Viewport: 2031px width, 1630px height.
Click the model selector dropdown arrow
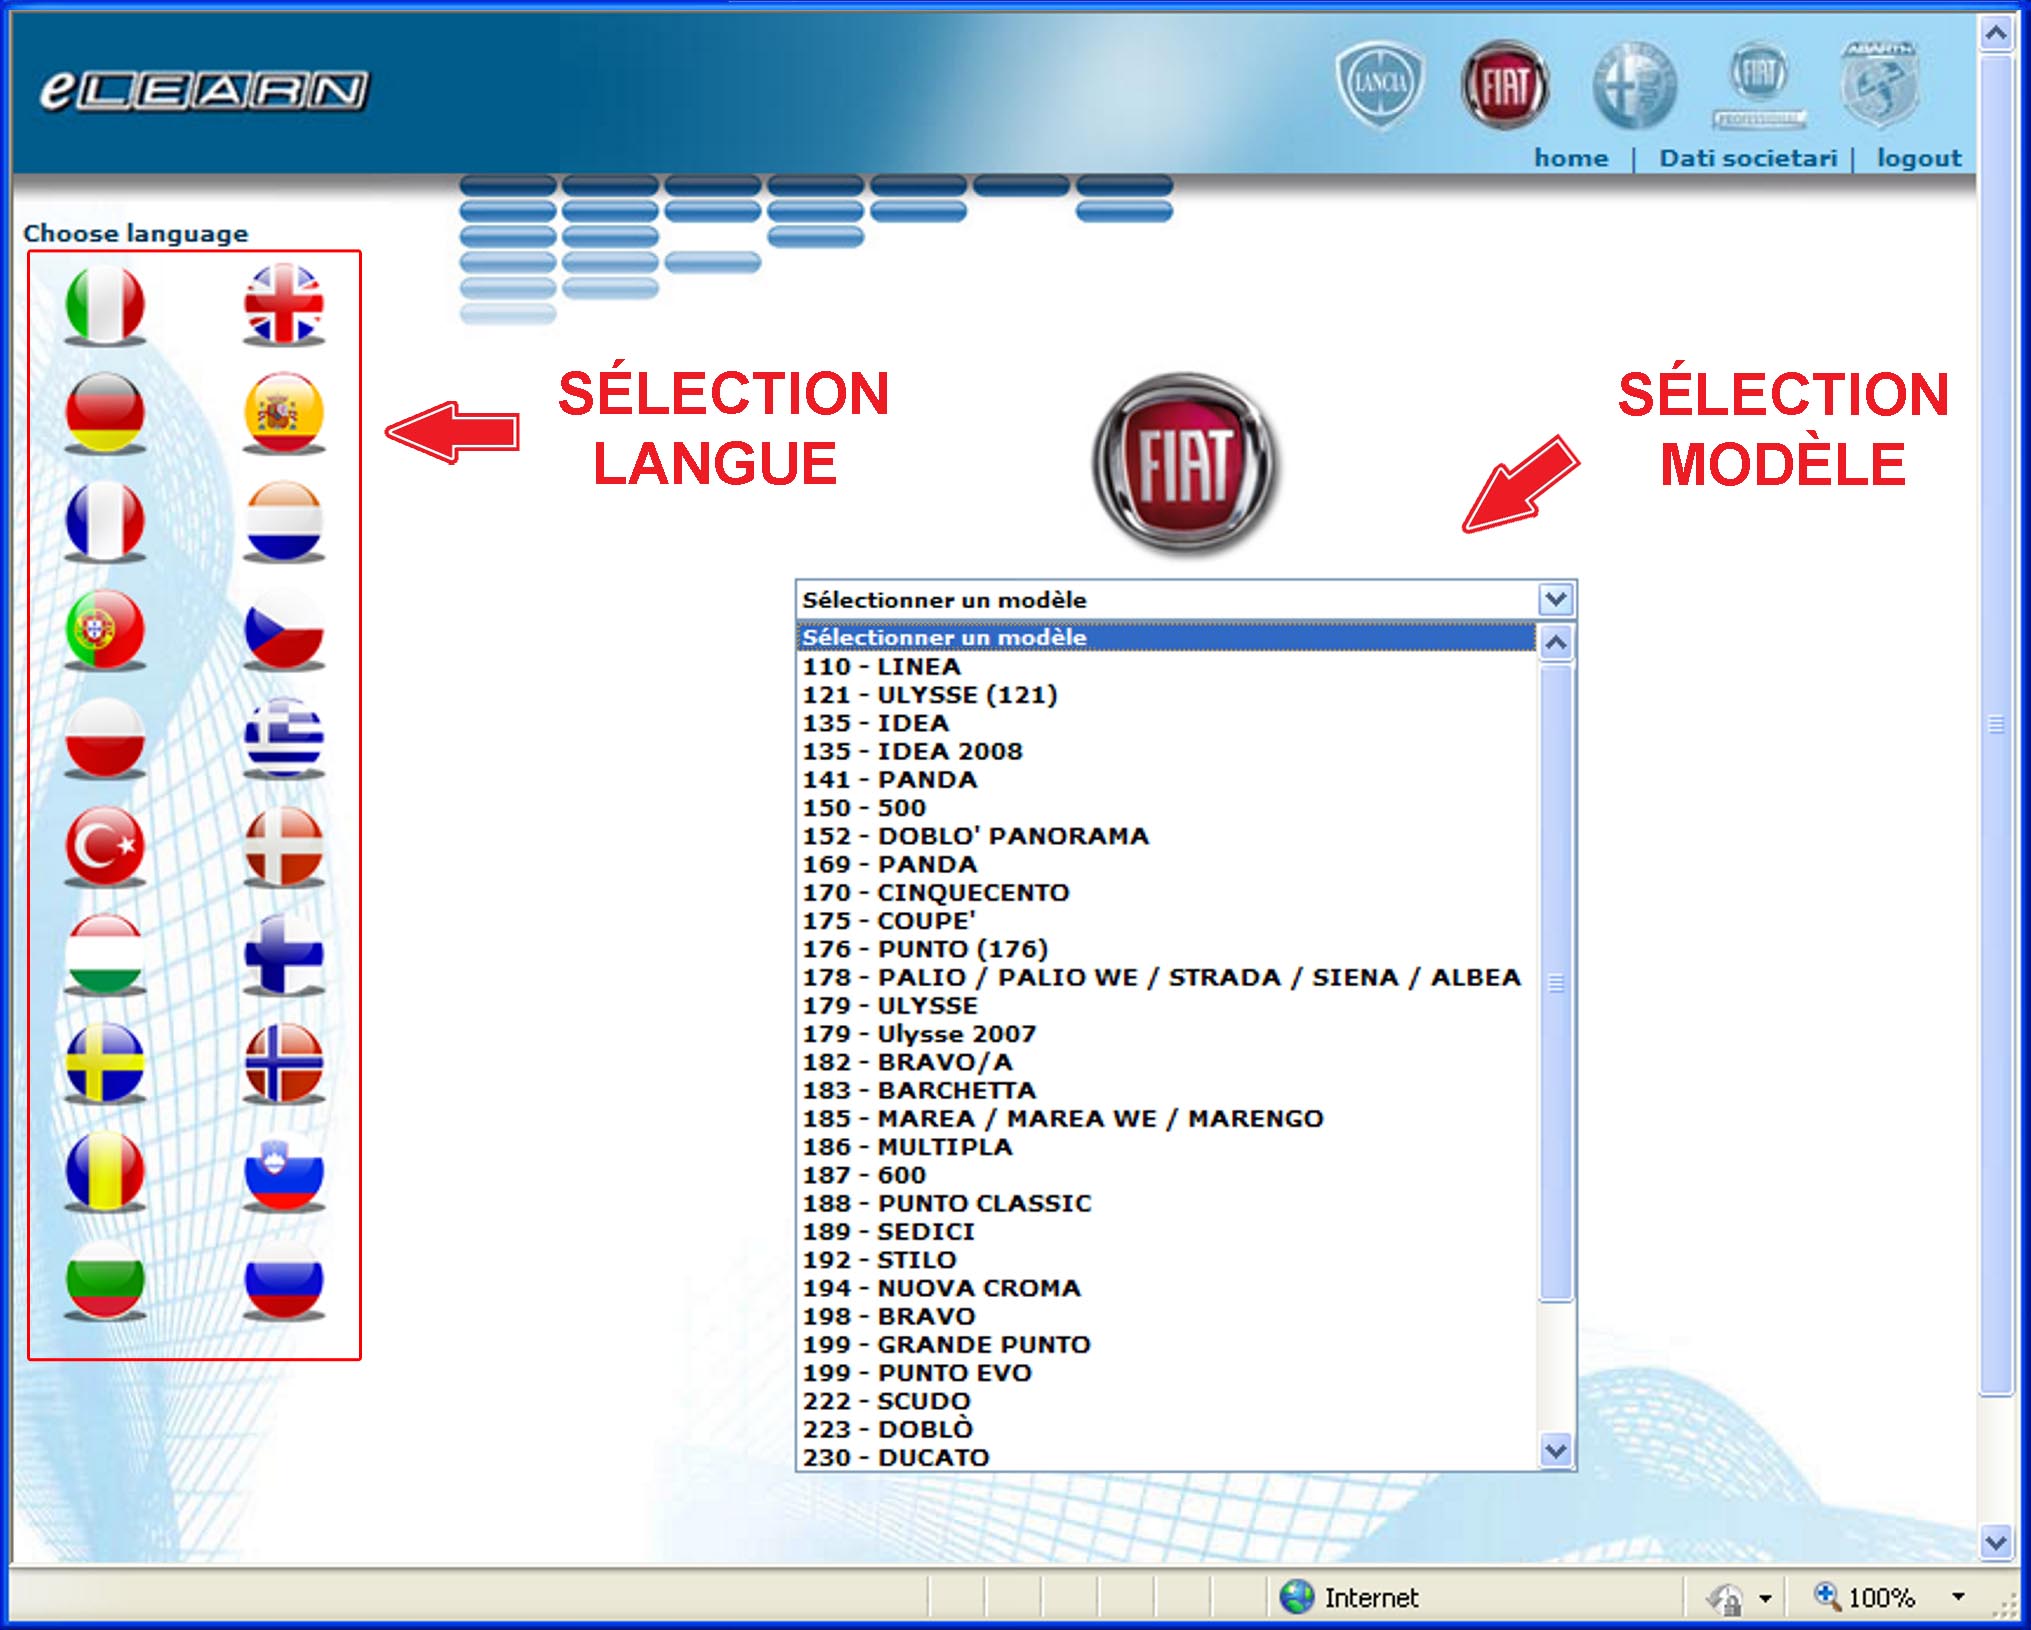(1555, 600)
